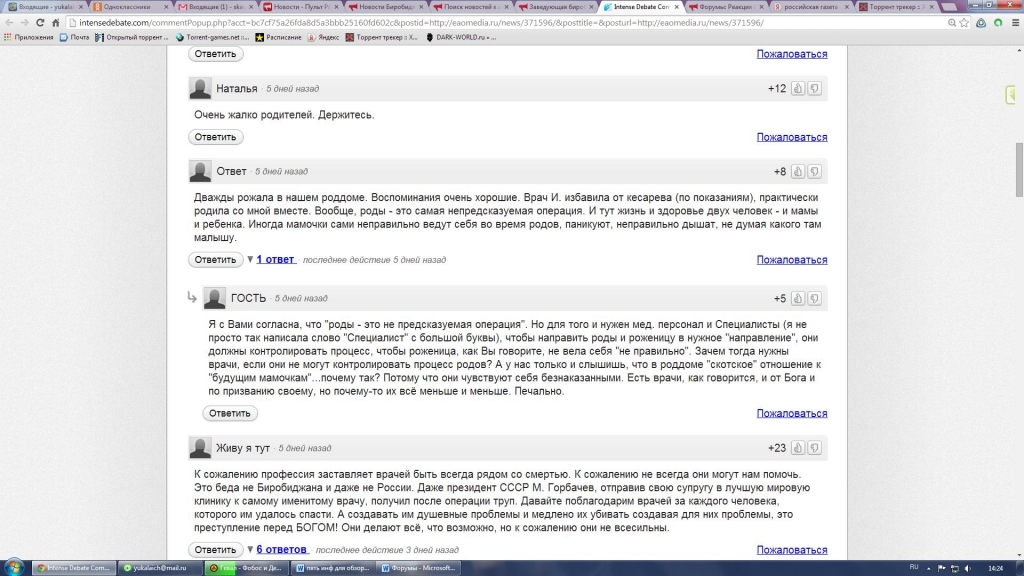Screen dimensions: 1024x576
Task: Switch to the Форумы: Реакция tab
Action: point(725,7)
